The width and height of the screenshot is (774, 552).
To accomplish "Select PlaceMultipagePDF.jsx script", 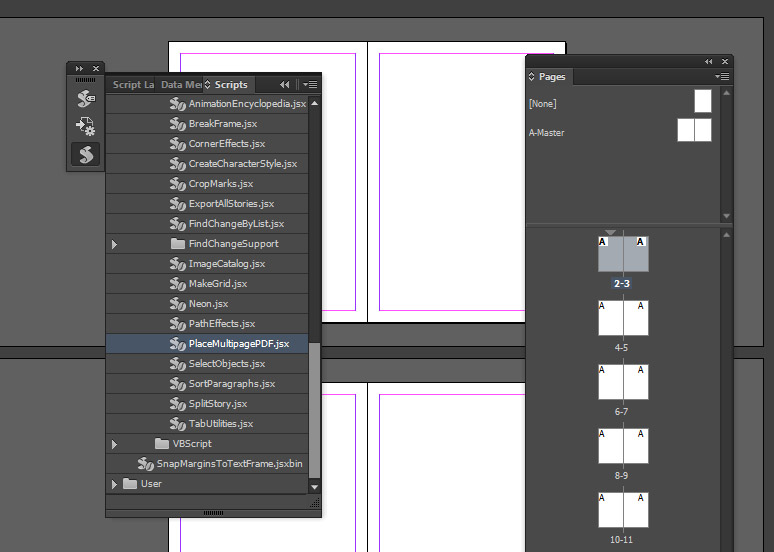I will coord(207,344).
